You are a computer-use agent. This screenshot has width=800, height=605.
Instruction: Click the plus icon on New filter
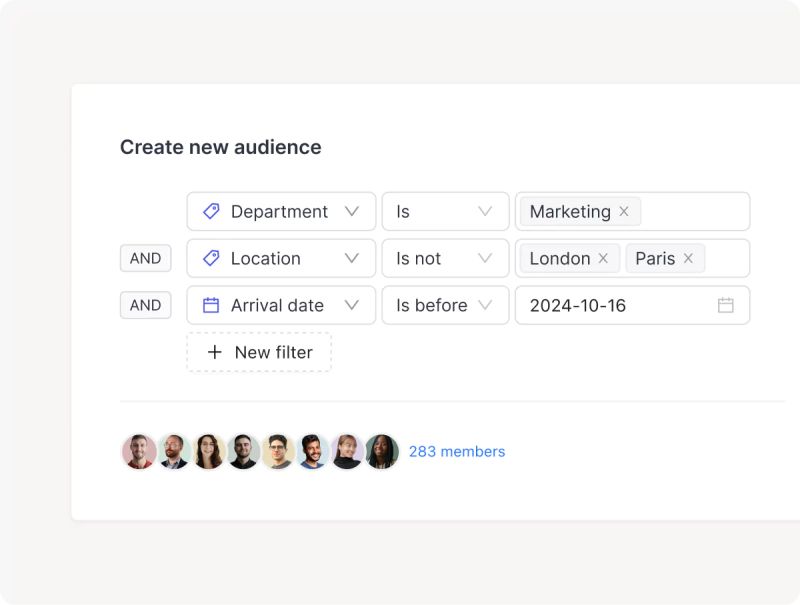215,352
